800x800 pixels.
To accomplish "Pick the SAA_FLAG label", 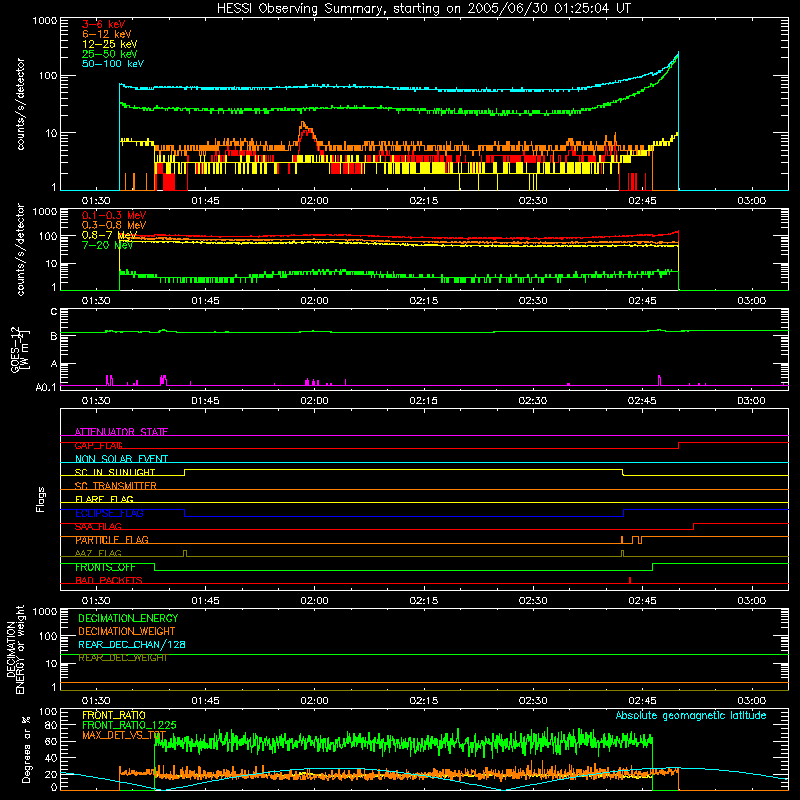I will click(98, 527).
